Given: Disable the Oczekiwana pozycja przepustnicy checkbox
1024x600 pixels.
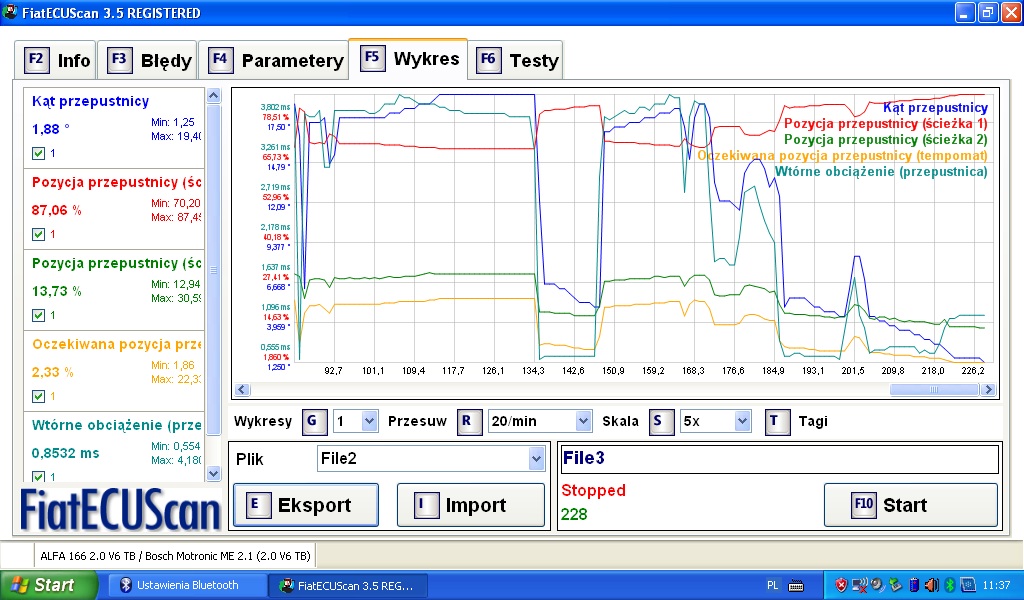Looking at the screenshot, I should point(39,396).
